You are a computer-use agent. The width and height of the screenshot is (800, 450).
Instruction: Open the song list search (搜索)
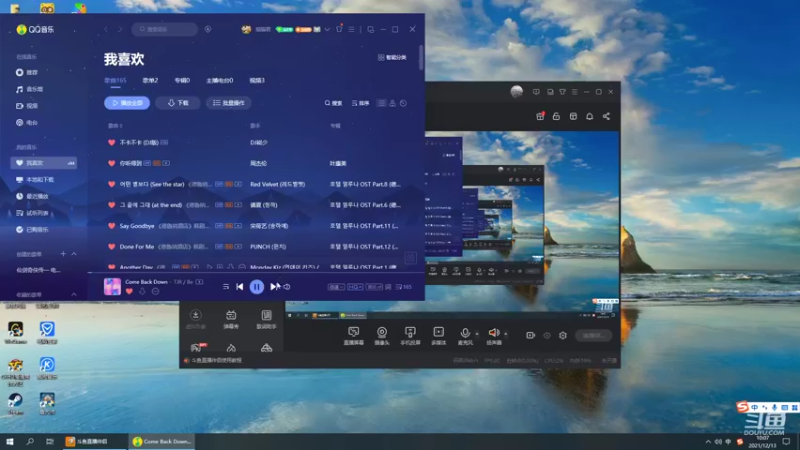point(333,103)
